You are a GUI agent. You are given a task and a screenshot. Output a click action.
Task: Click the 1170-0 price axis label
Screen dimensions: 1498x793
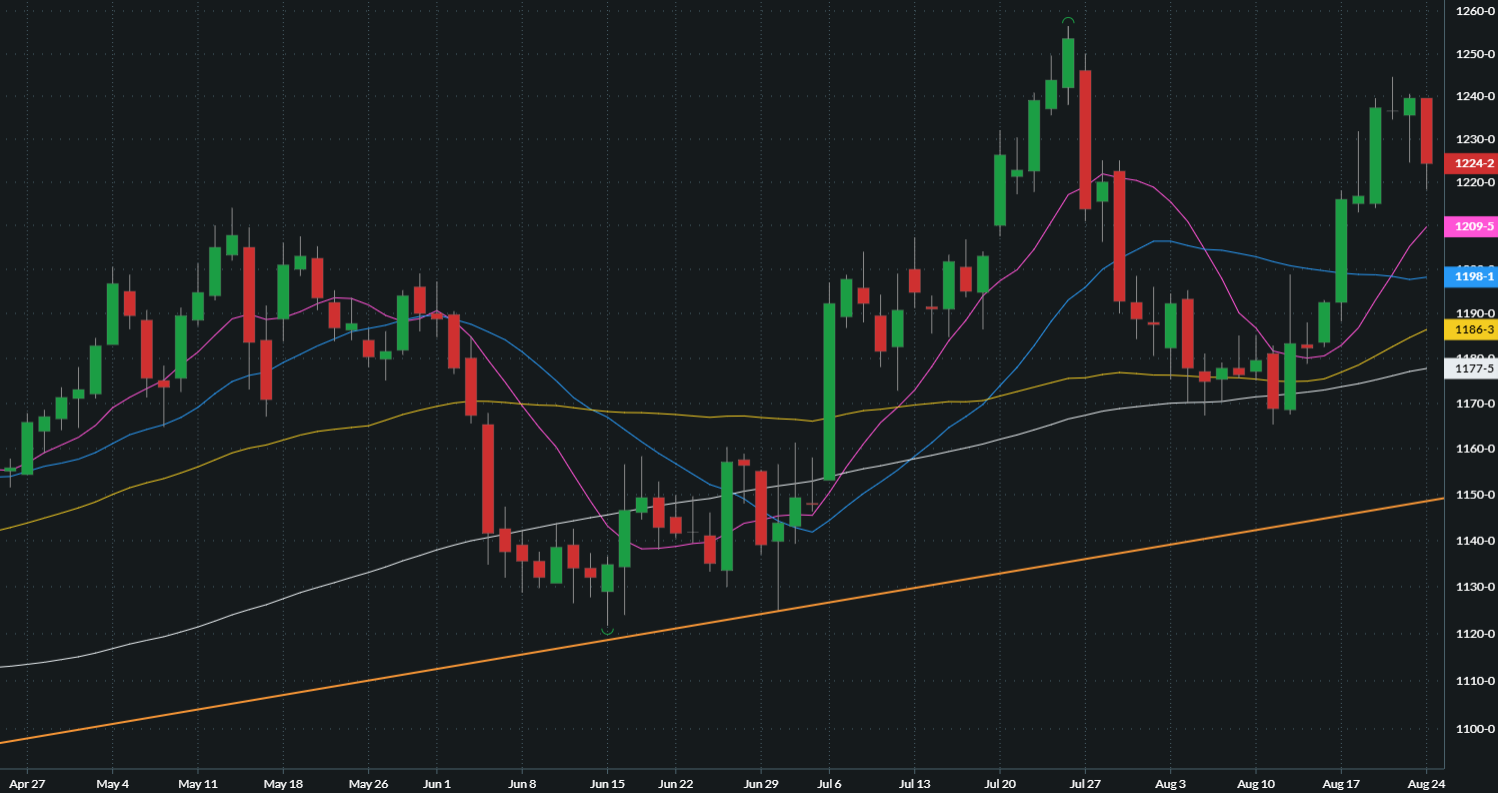tap(1475, 404)
